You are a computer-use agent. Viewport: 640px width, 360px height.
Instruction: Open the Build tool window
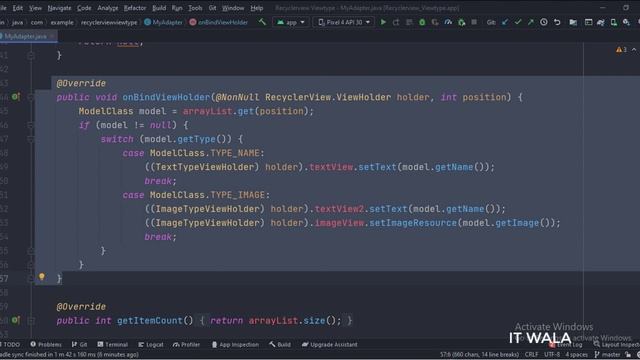click(x=280, y=344)
